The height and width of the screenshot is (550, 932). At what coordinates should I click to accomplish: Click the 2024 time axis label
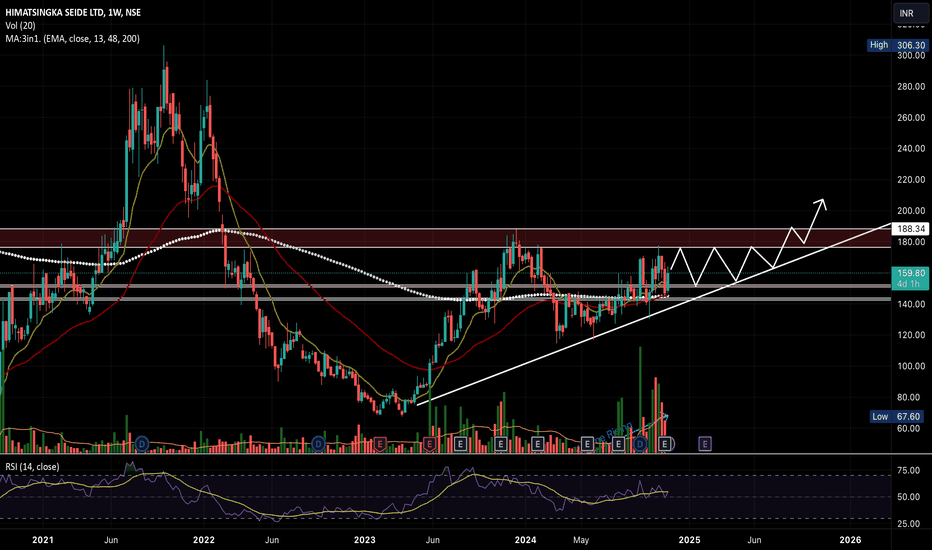point(525,540)
